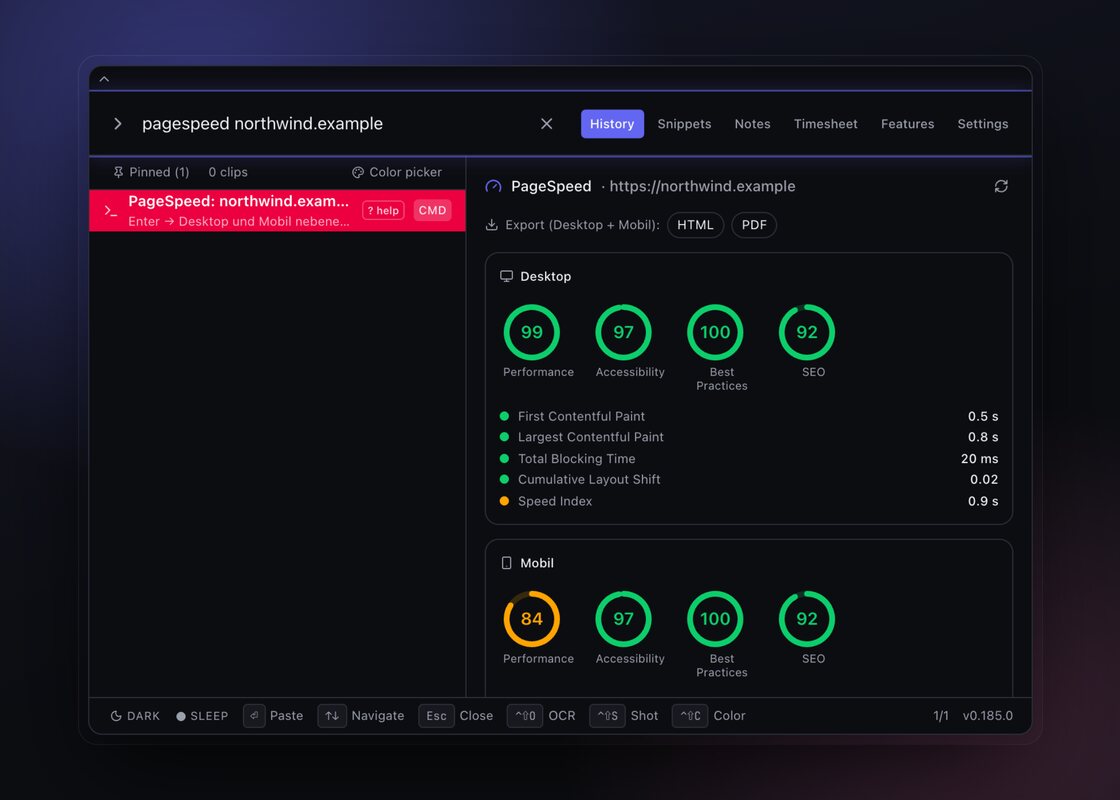
Task: Click the Total Blocking Time value 20 ms
Action: pyautogui.click(x=979, y=459)
